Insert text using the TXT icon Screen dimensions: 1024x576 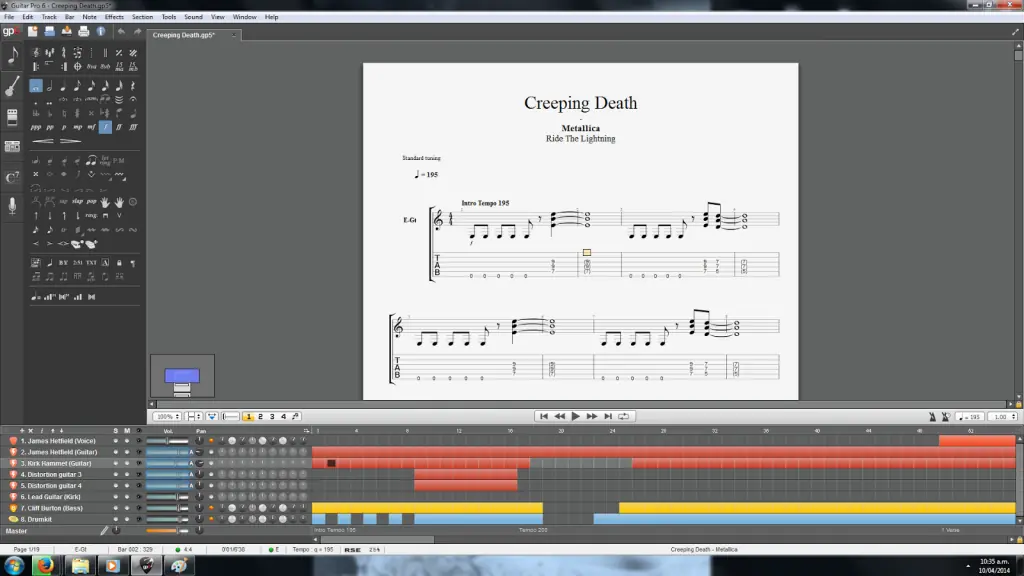pyautogui.click(x=91, y=263)
